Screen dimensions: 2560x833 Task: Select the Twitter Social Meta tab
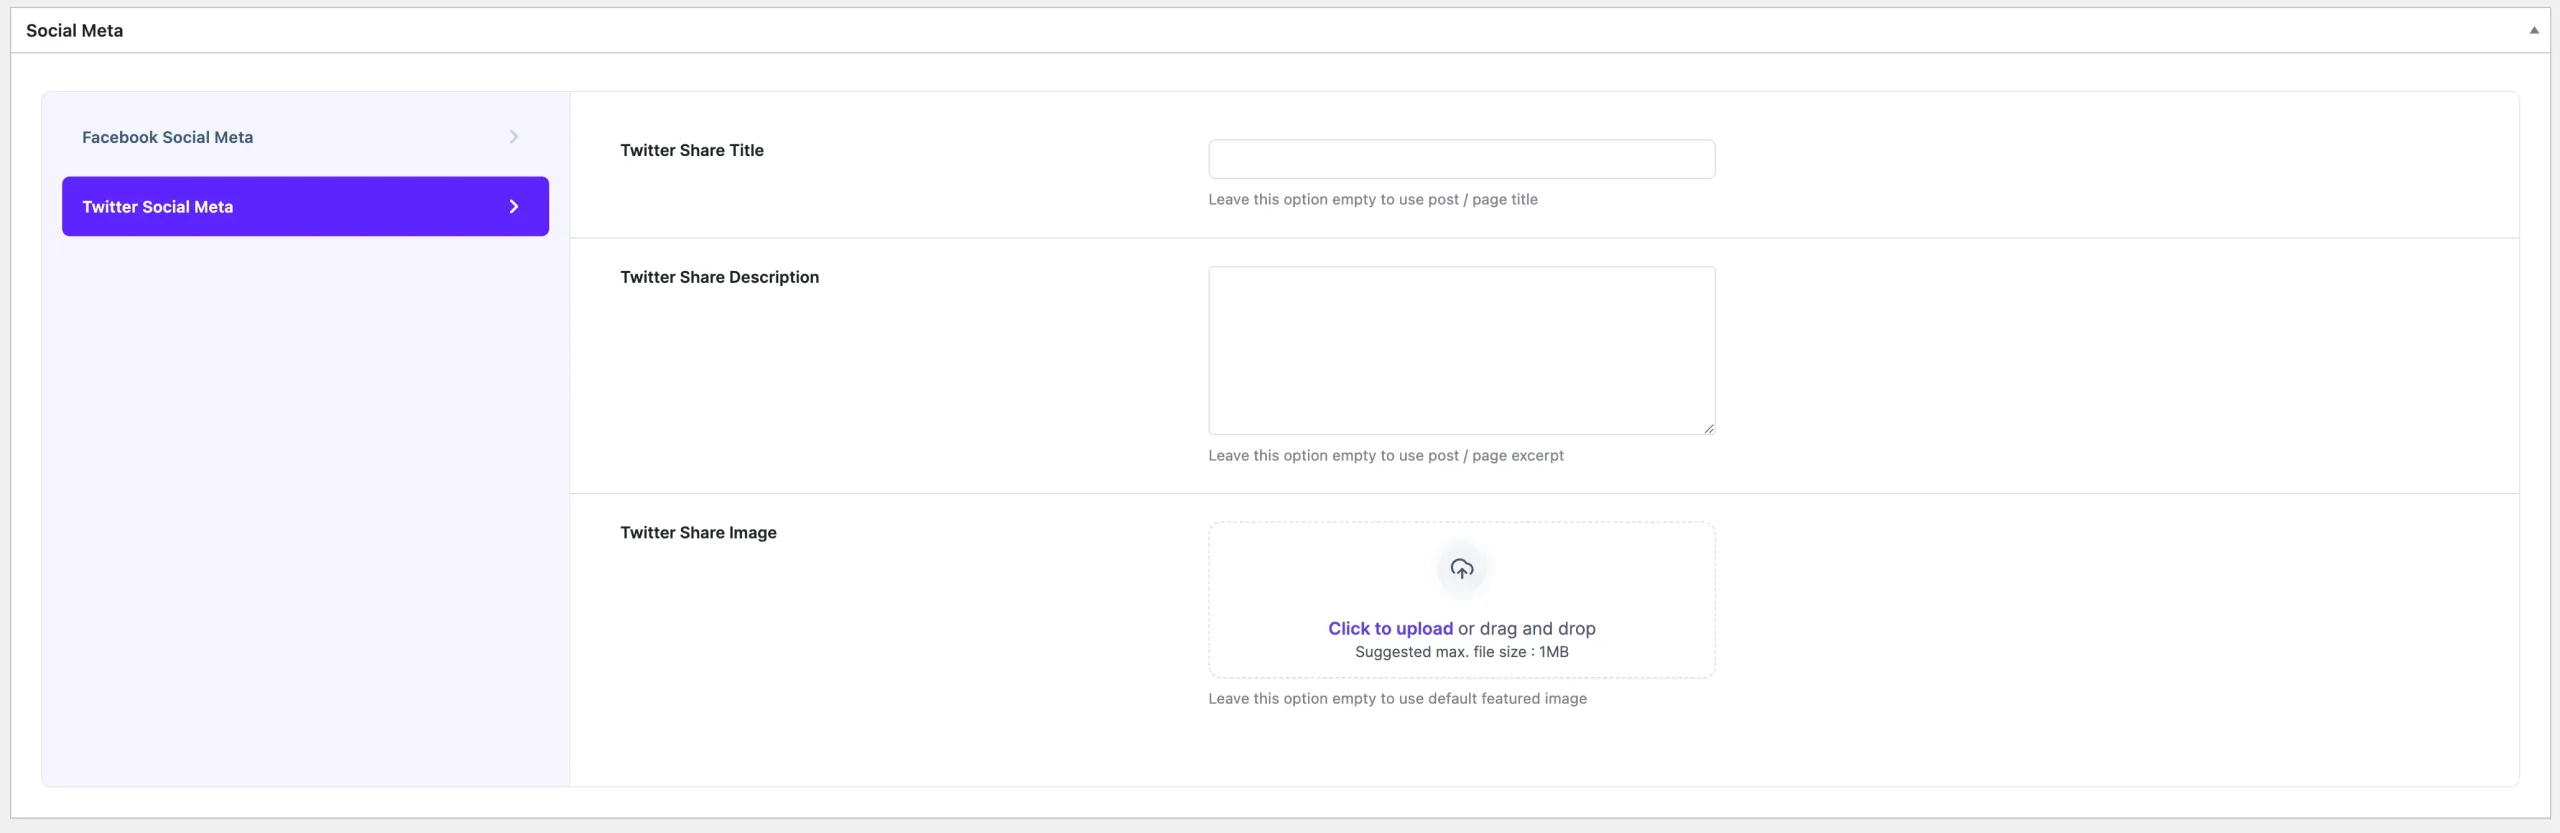click(157, 207)
